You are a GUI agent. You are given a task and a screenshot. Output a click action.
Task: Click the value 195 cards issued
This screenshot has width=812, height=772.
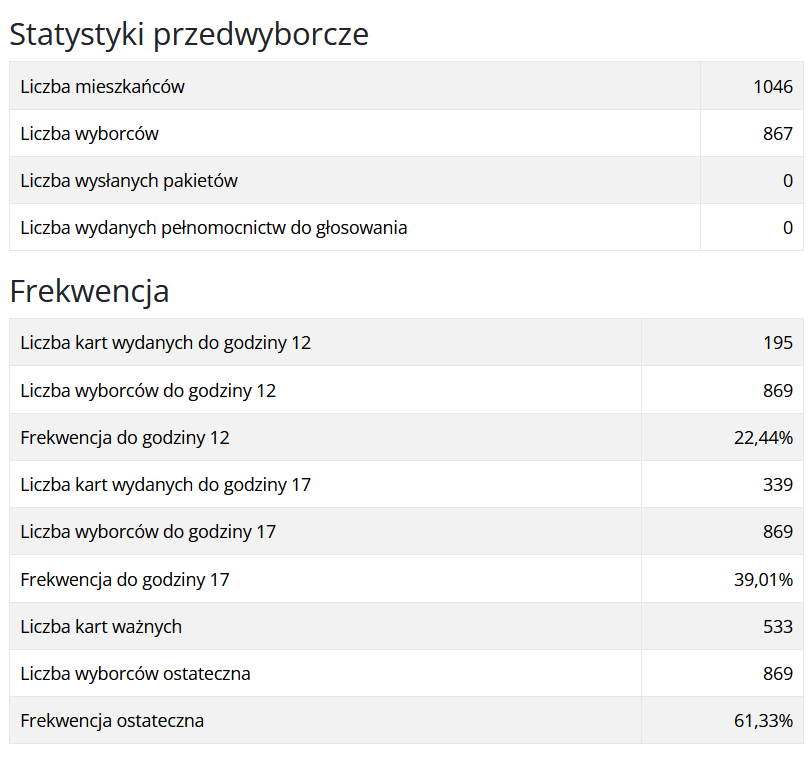click(x=777, y=343)
